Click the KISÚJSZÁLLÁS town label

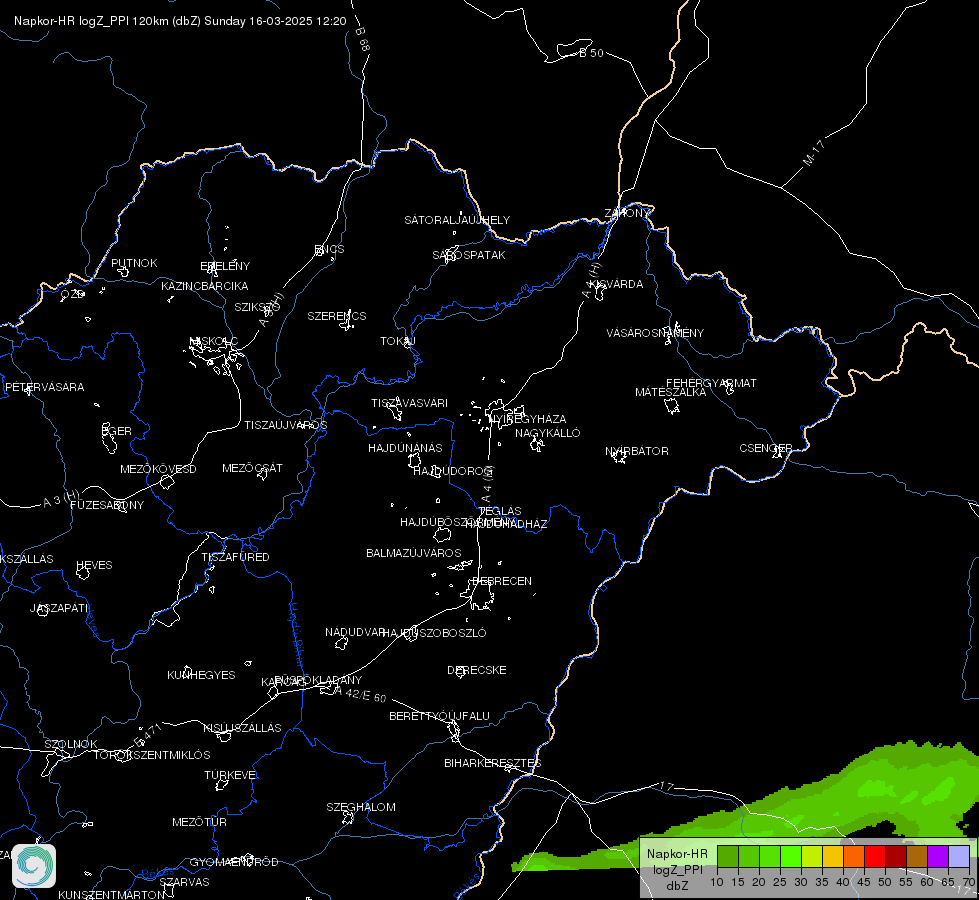click(x=242, y=728)
